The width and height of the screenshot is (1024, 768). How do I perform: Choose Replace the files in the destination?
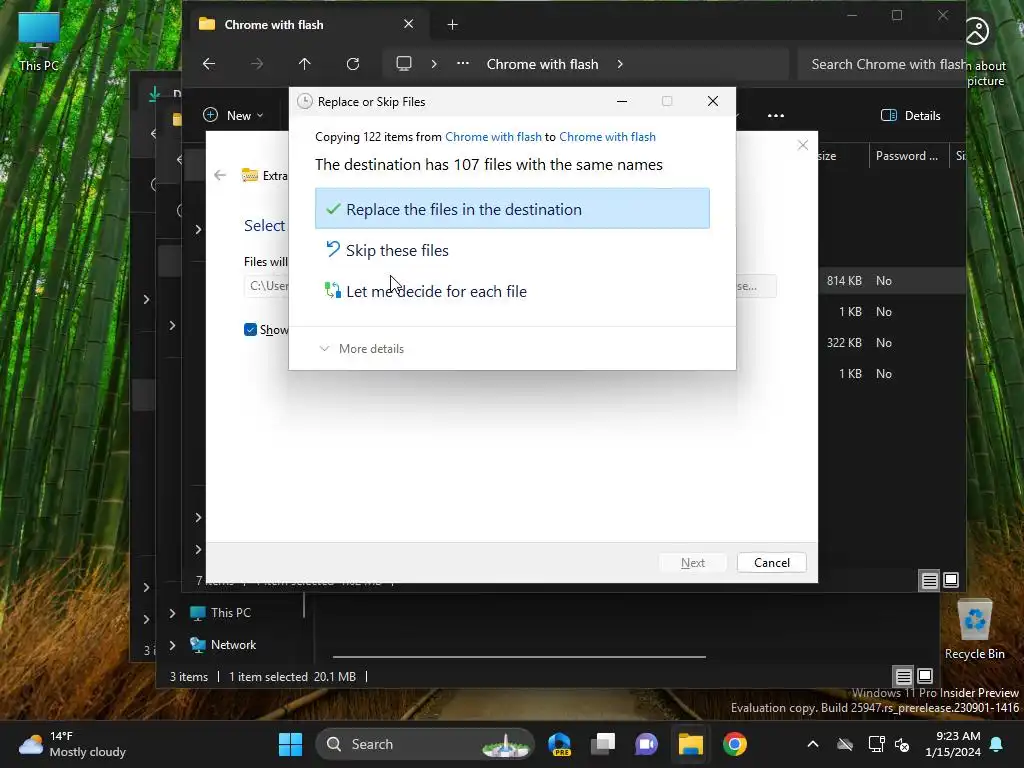[x=512, y=208]
